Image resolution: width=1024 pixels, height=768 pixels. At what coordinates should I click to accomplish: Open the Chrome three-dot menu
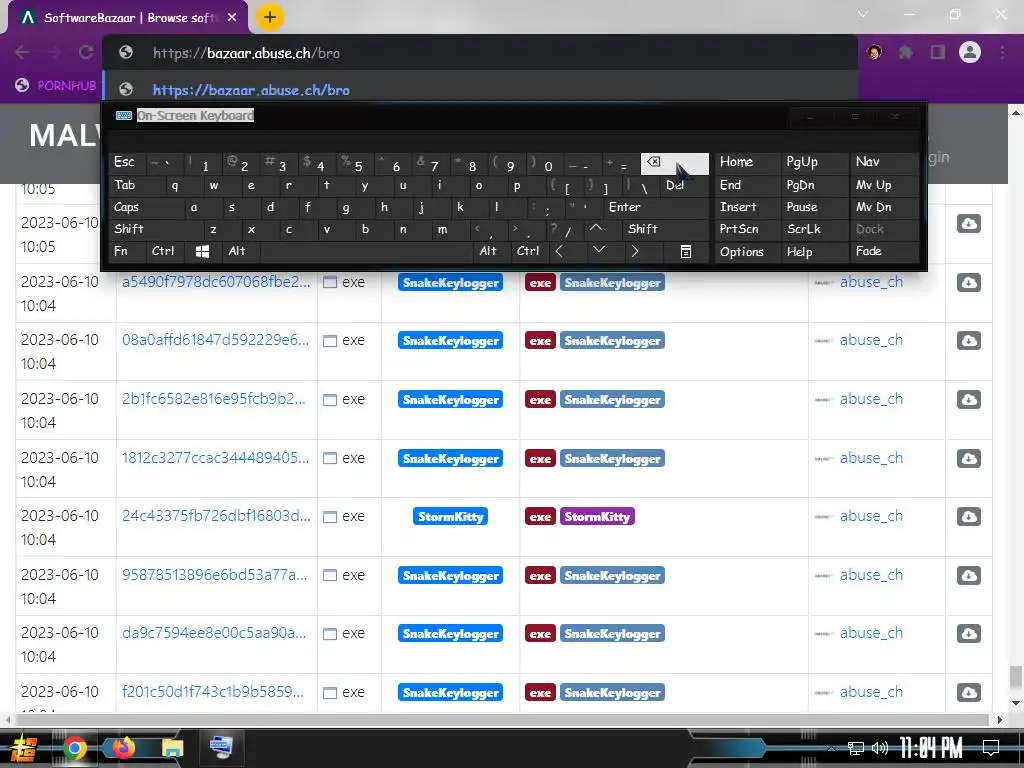[x=1002, y=52]
